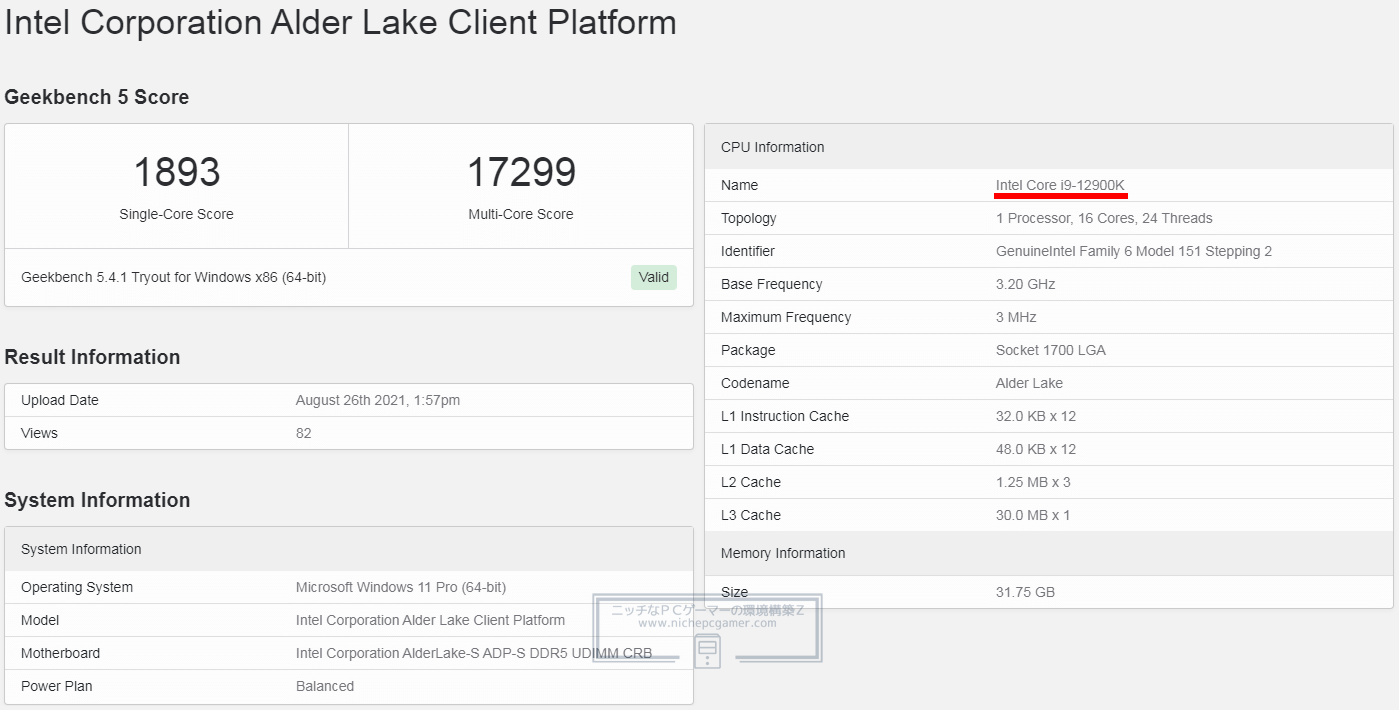1399x710 pixels.
Task: Select the upload date August 26th 2021, 1:57pm
Action: coord(378,400)
